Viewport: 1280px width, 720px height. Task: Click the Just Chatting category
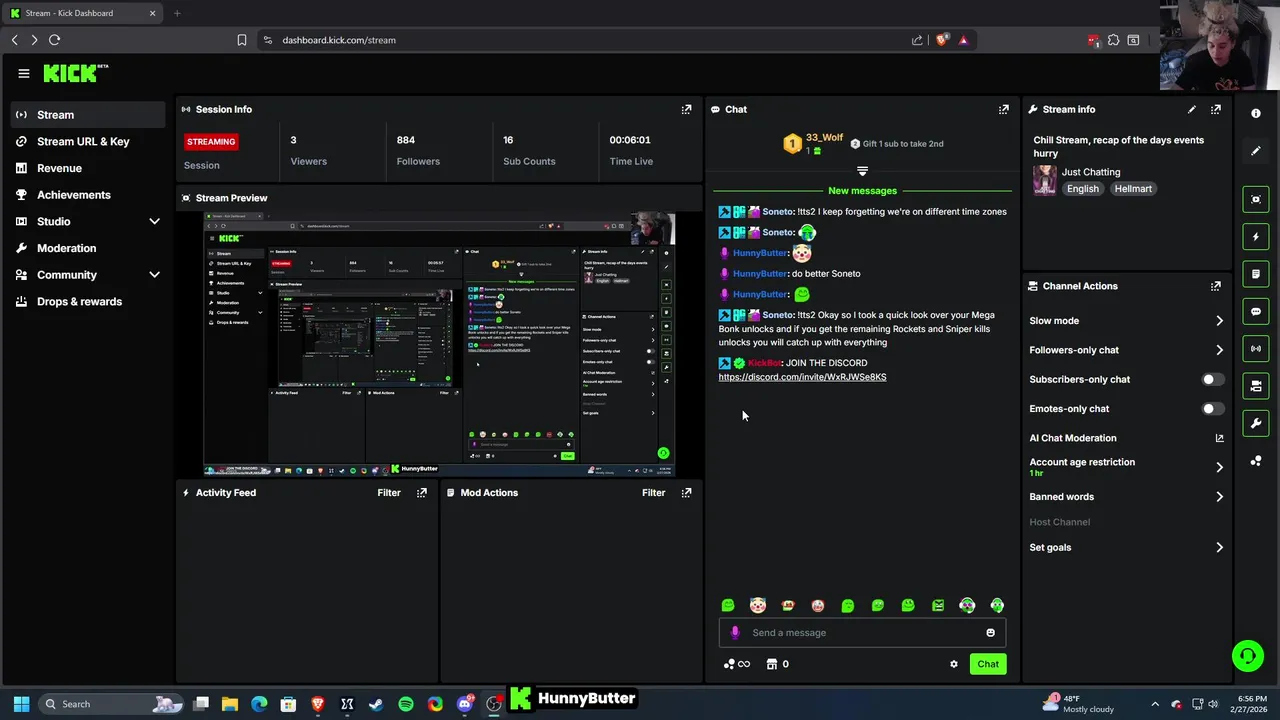click(1091, 172)
